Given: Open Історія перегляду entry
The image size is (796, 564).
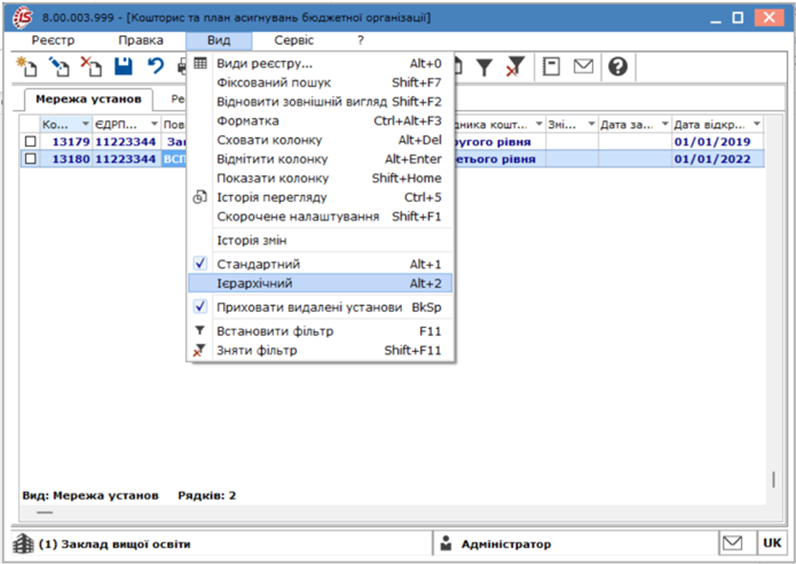Looking at the screenshot, I should (320, 197).
